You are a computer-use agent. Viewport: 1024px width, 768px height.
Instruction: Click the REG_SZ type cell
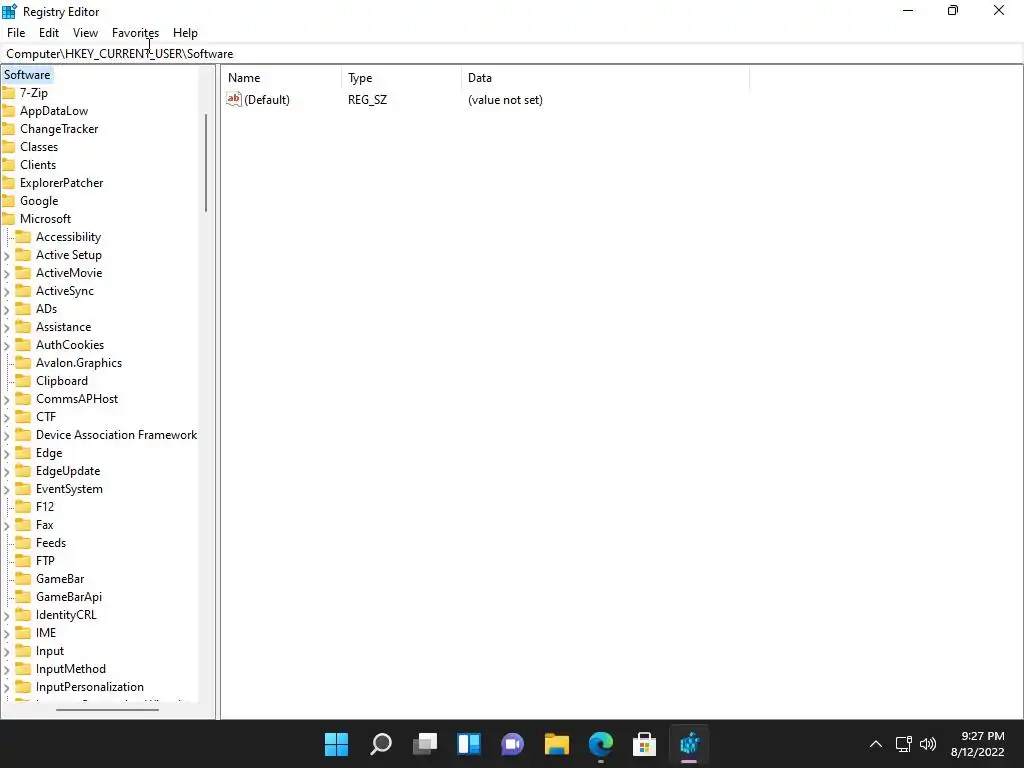367,100
